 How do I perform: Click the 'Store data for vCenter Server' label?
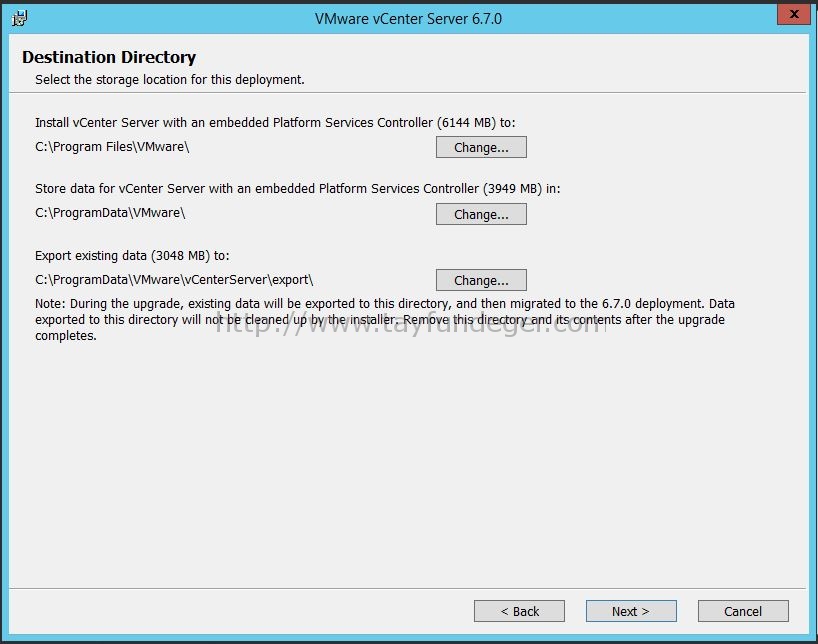297,188
